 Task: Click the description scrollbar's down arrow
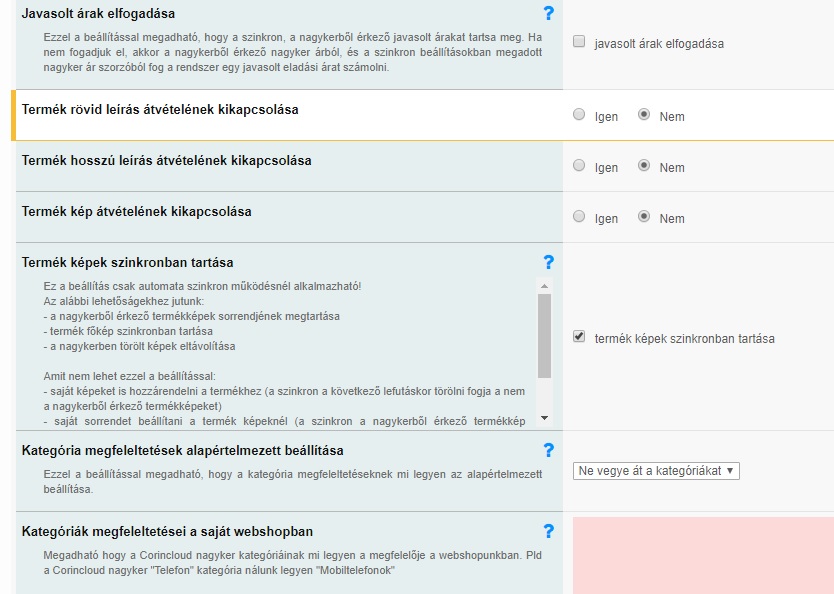coord(544,418)
